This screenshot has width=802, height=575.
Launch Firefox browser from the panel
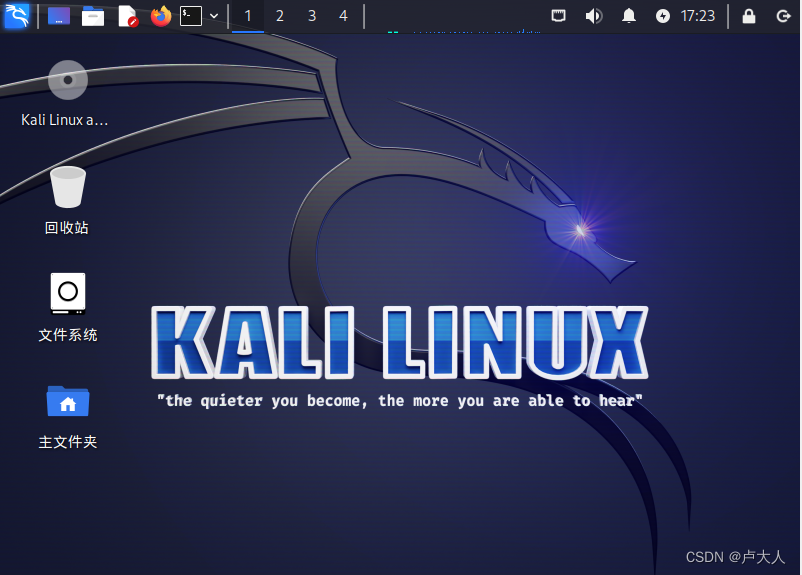161,16
